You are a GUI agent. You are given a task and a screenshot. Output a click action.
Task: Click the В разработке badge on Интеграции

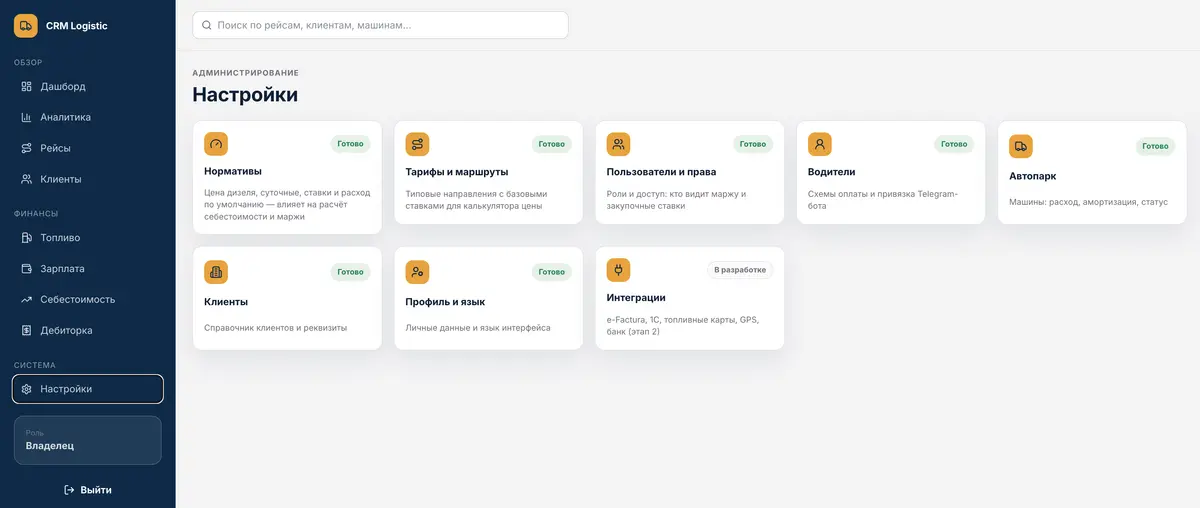(x=740, y=270)
